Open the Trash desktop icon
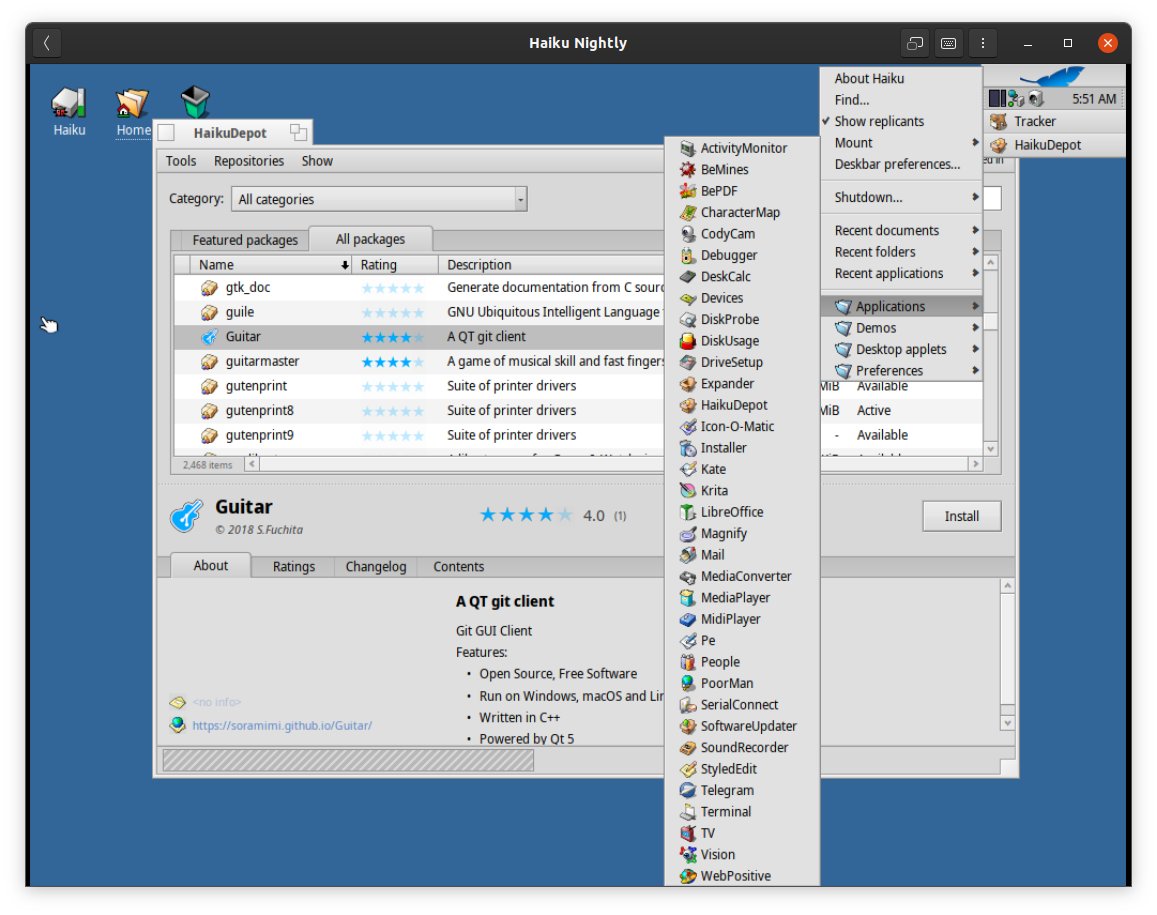Viewport: 1157px width, 915px height. point(196,102)
